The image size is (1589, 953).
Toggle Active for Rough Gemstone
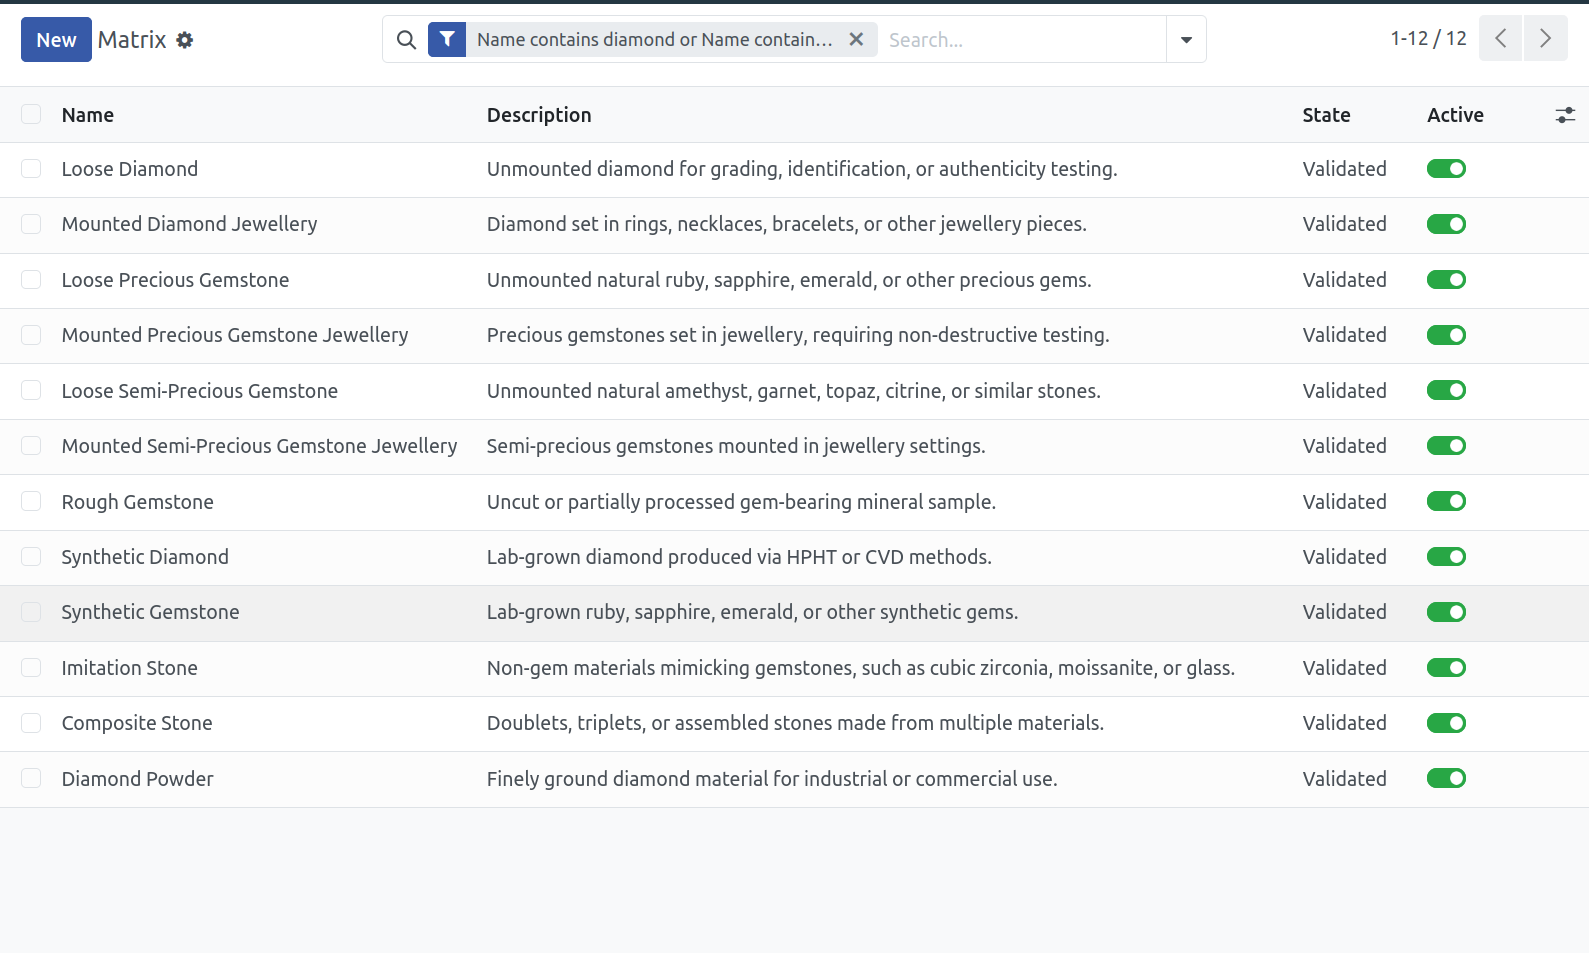point(1446,502)
